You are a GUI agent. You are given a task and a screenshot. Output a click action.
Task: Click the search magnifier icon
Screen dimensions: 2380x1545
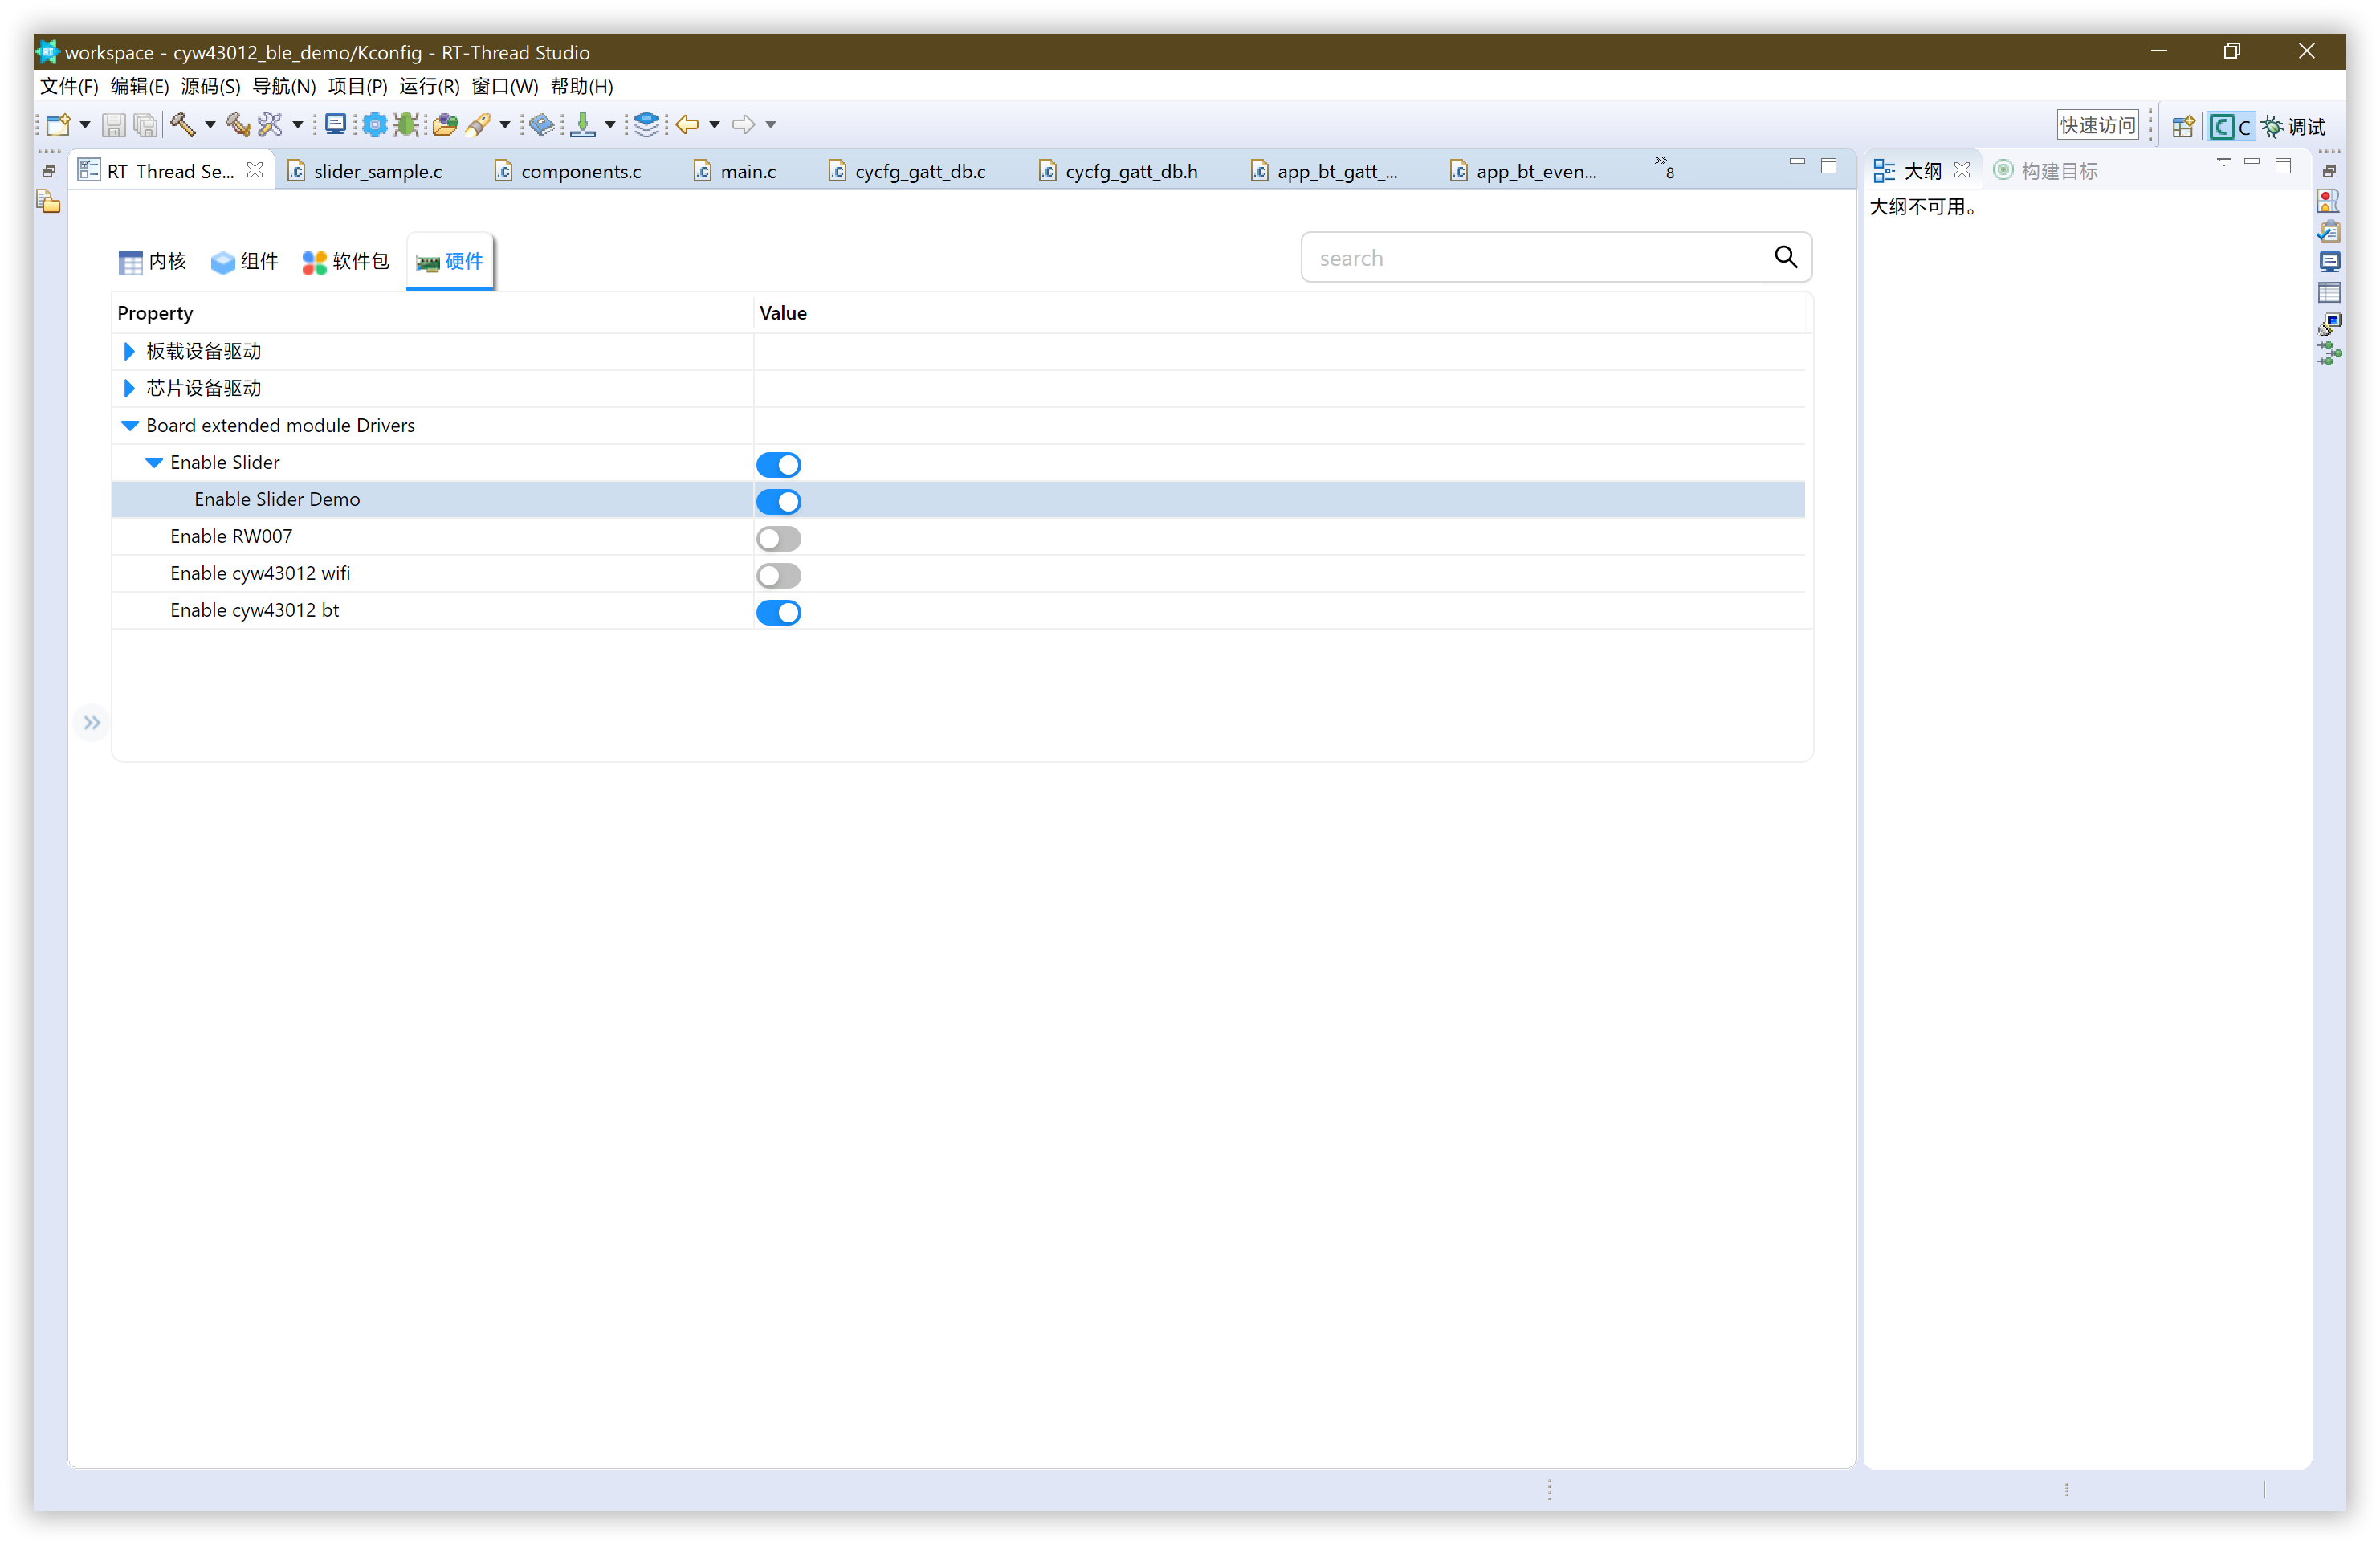click(1785, 258)
